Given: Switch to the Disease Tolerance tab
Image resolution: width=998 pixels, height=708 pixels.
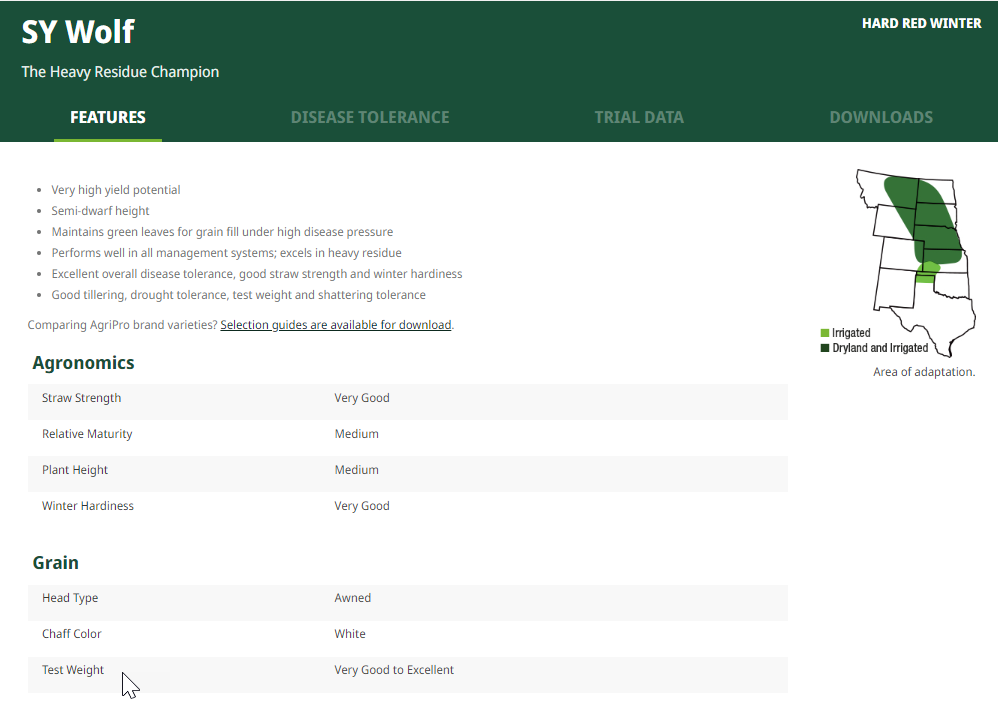Looking at the screenshot, I should (370, 117).
